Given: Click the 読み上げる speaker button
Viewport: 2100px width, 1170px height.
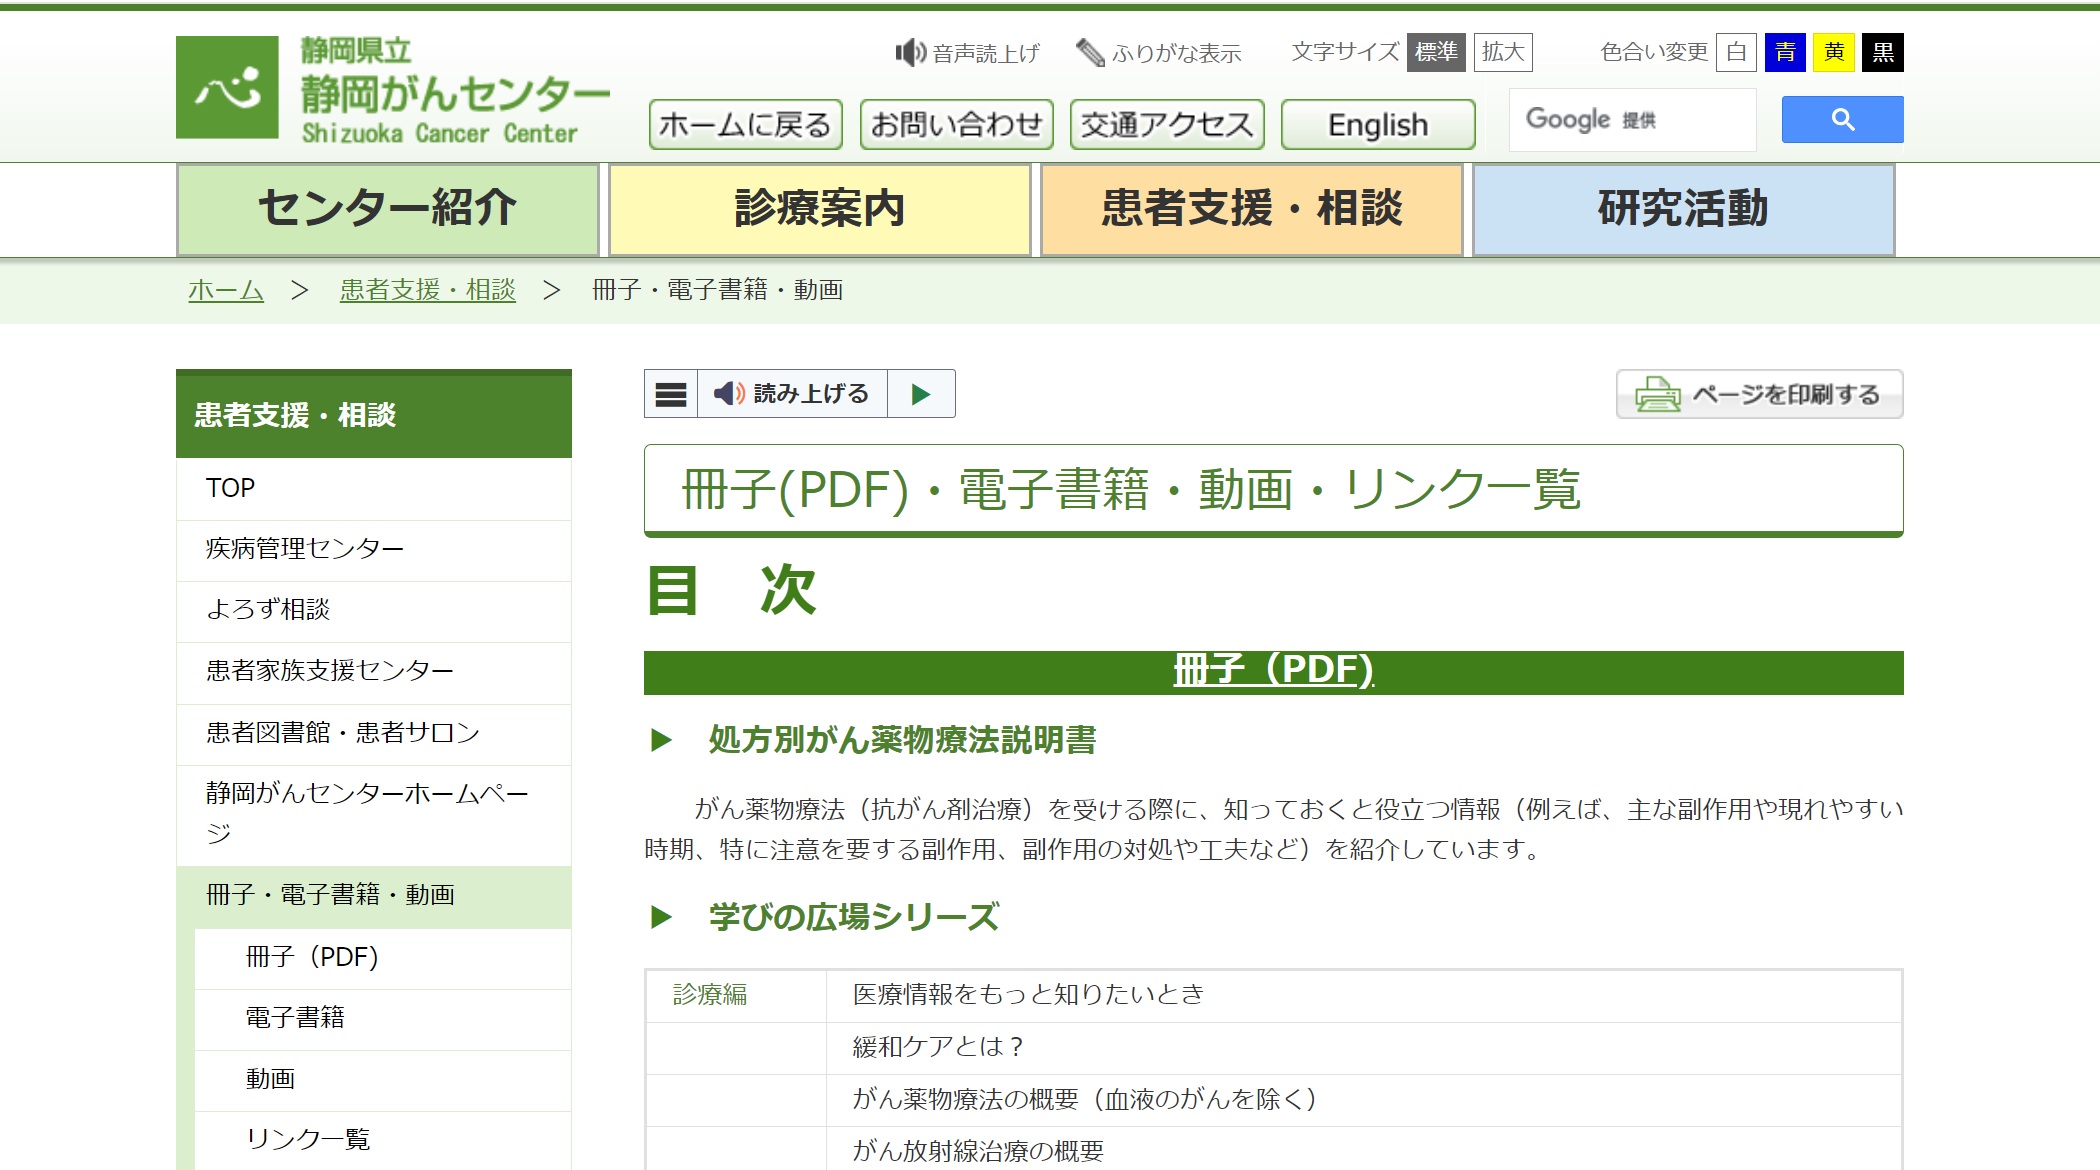Looking at the screenshot, I should click(792, 394).
